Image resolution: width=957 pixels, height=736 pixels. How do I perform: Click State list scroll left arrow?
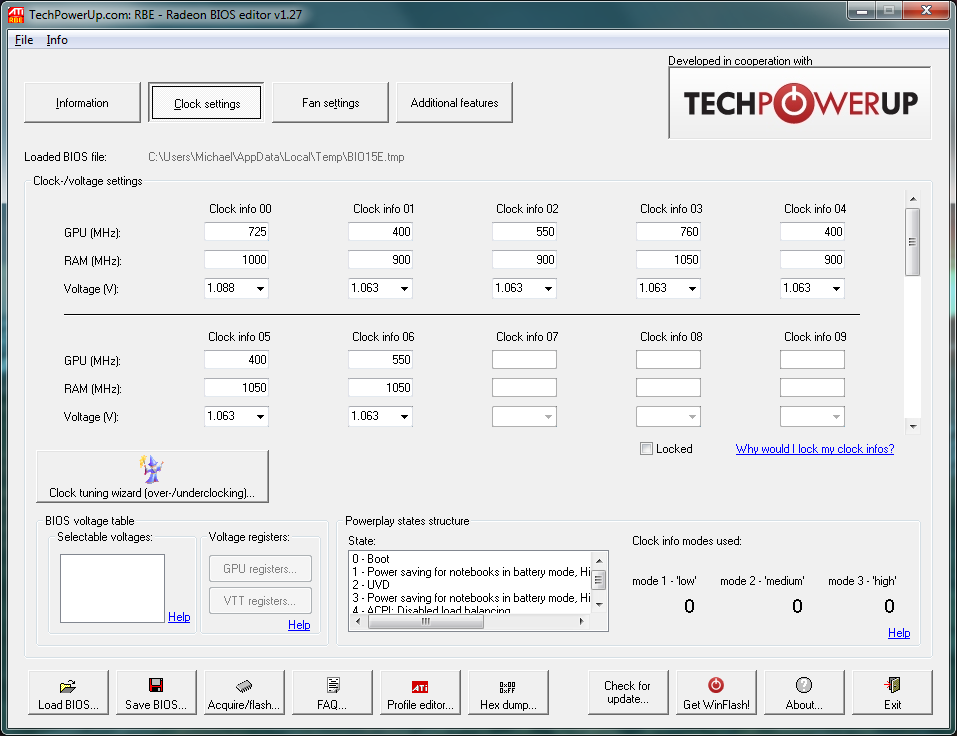(358, 621)
